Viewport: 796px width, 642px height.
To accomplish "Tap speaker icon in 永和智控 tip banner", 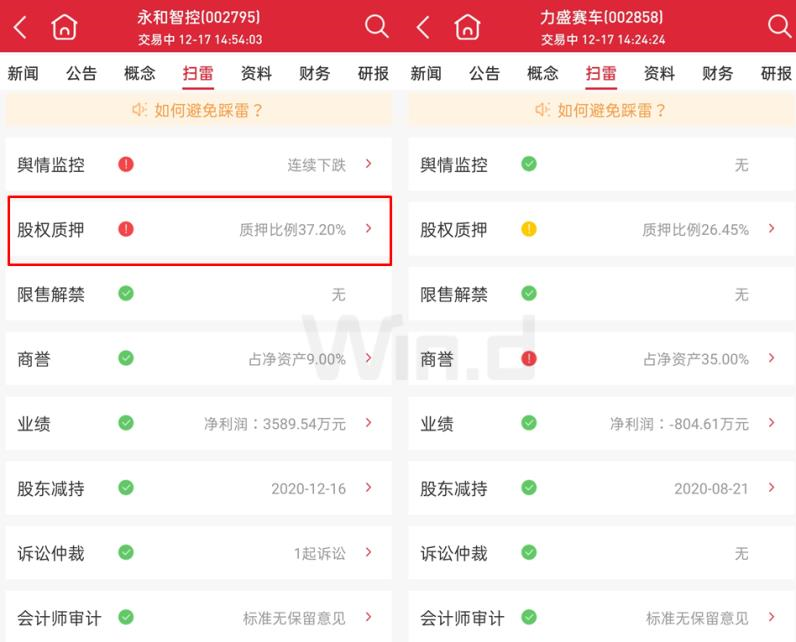I will pos(139,110).
